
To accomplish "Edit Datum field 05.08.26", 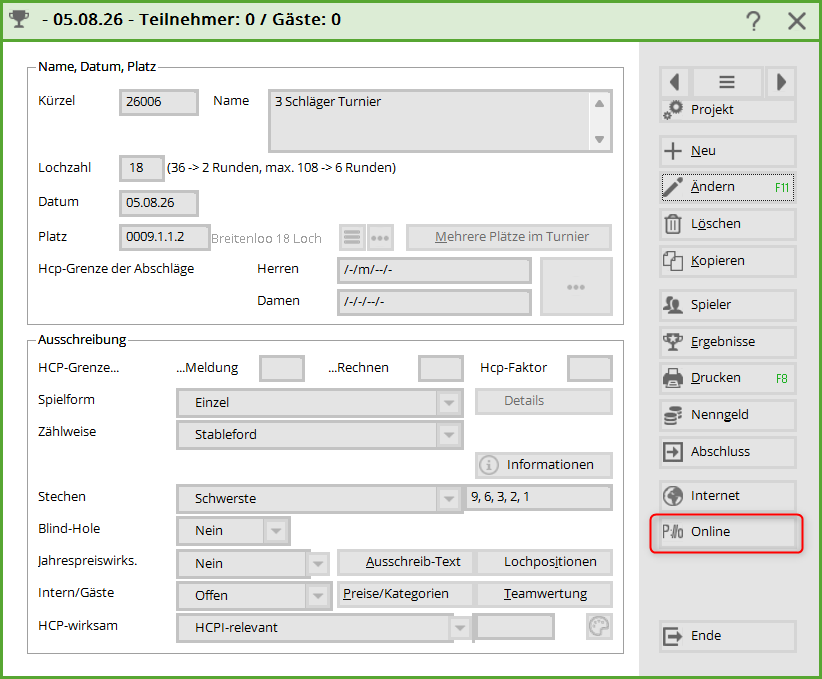I will (158, 203).
